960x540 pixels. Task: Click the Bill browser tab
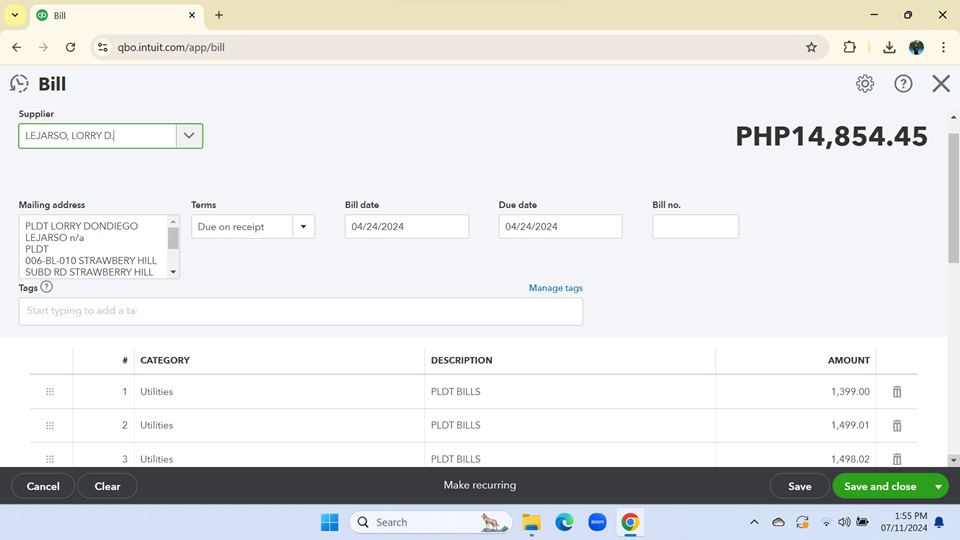pyautogui.click(x=116, y=15)
